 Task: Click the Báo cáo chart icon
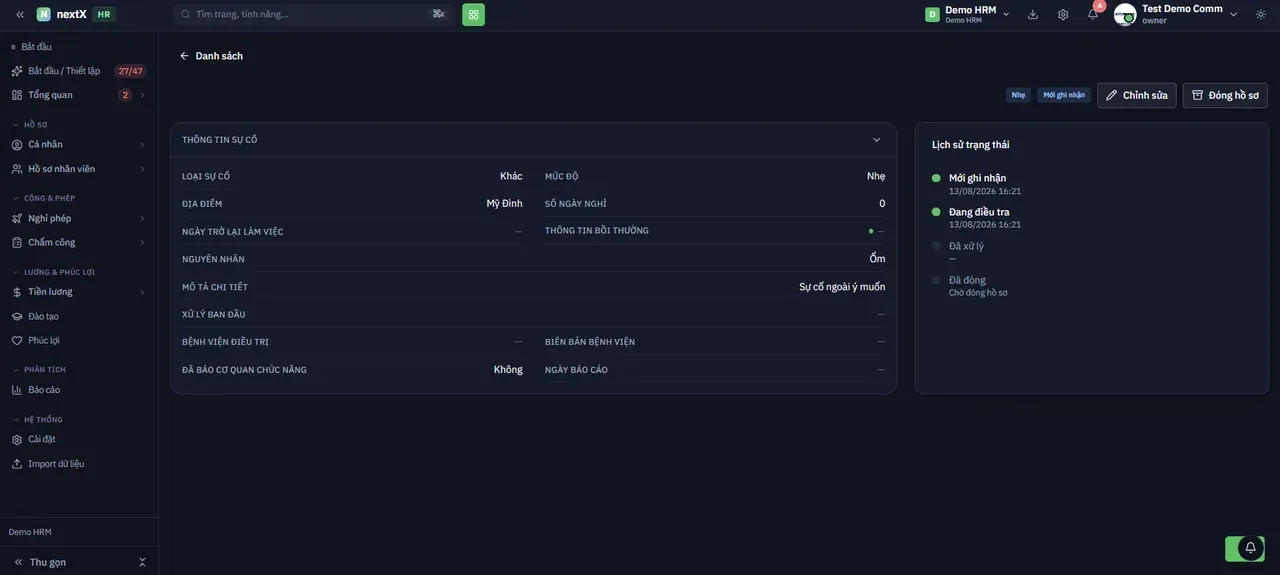click(17, 390)
